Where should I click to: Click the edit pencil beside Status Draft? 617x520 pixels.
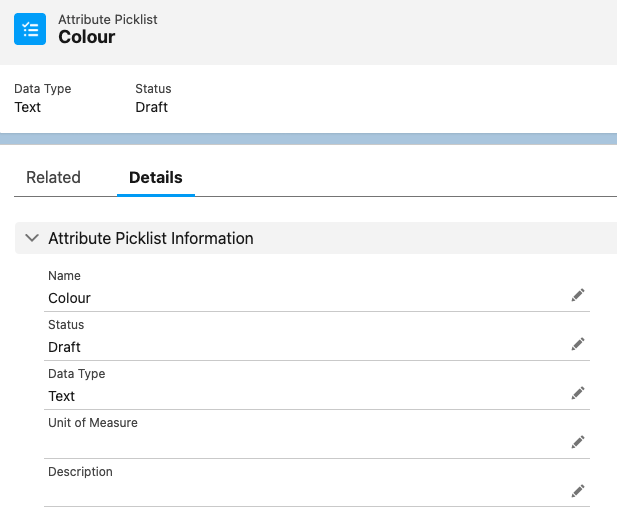click(577, 344)
